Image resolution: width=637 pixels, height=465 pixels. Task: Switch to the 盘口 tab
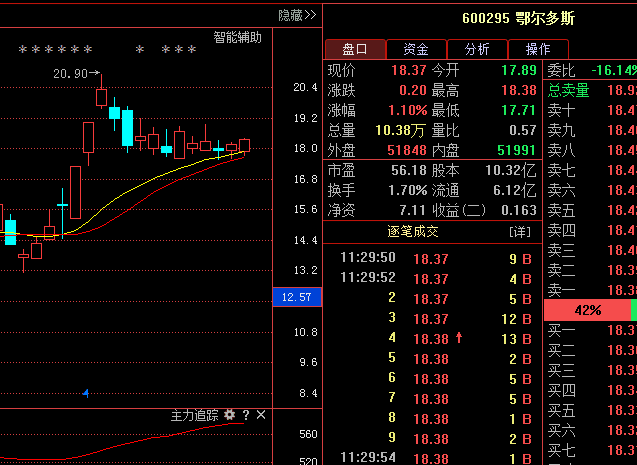click(x=354, y=49)
